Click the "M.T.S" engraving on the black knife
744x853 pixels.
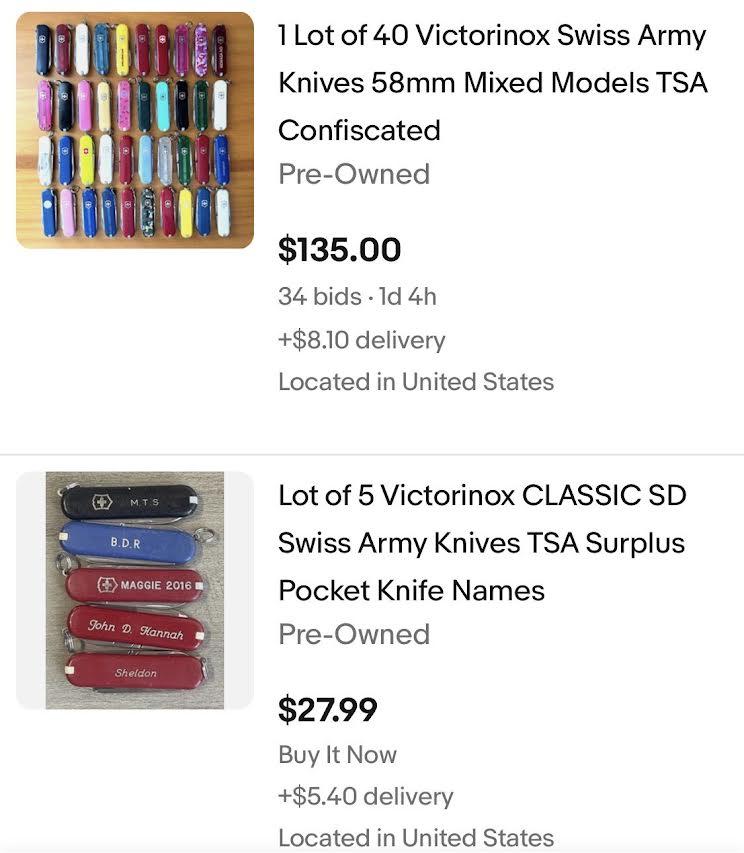coord(144,502)
